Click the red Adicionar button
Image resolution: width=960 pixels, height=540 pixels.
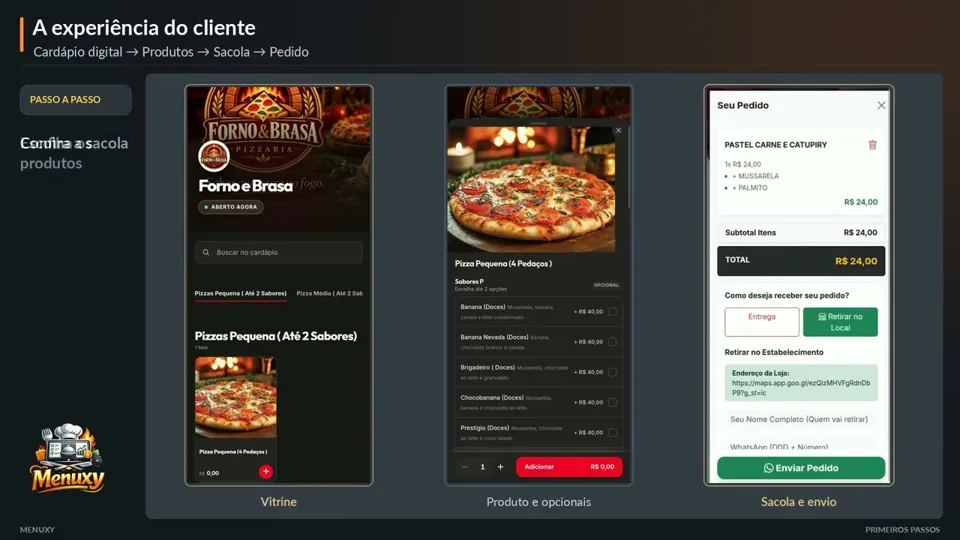pos(569,467)
